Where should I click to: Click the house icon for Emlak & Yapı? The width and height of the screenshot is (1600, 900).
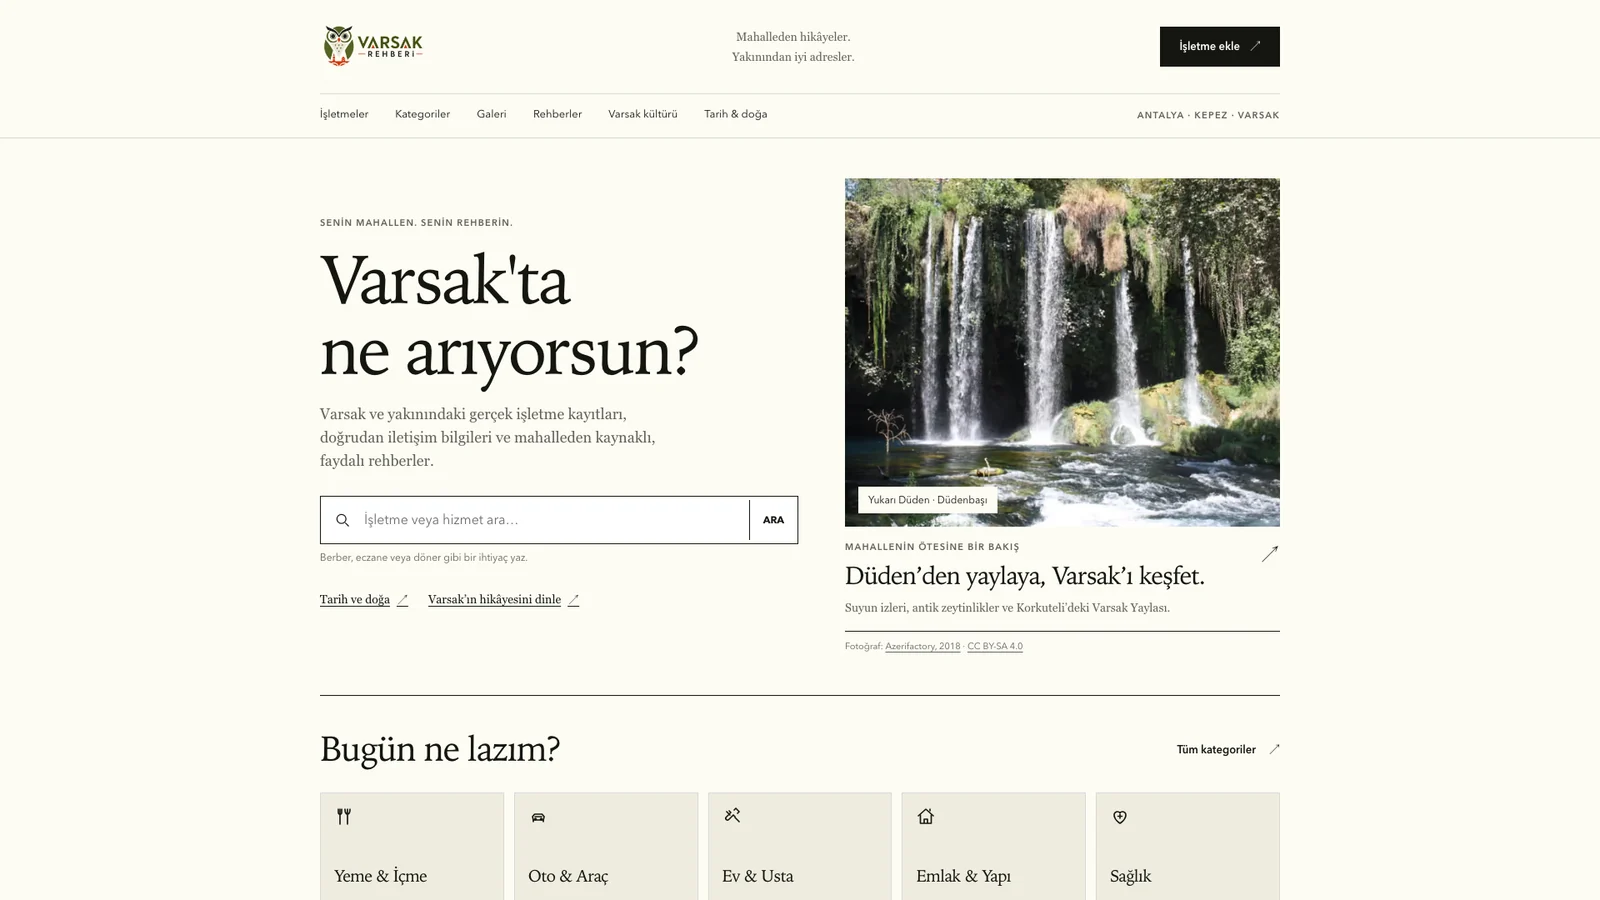926,816
